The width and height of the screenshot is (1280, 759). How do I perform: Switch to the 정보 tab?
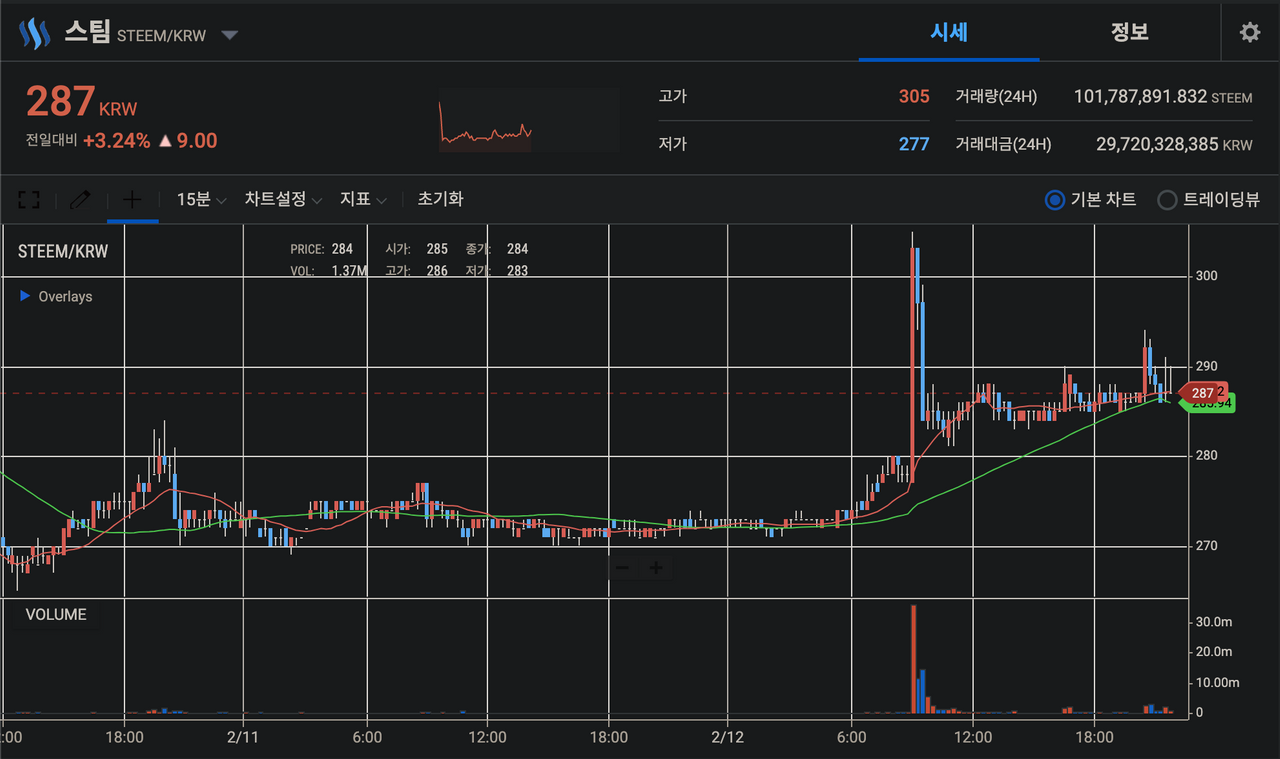(1129, 32)
